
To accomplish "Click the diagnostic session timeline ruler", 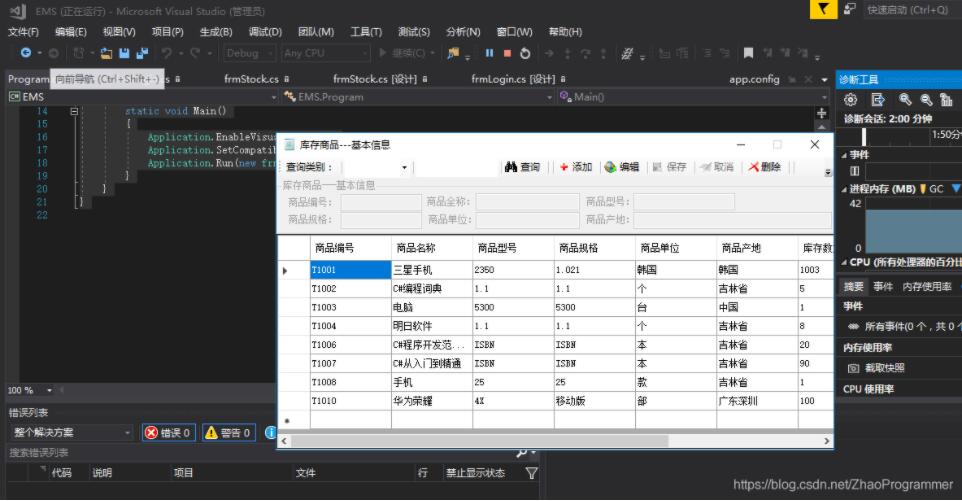I will point(900,134).
